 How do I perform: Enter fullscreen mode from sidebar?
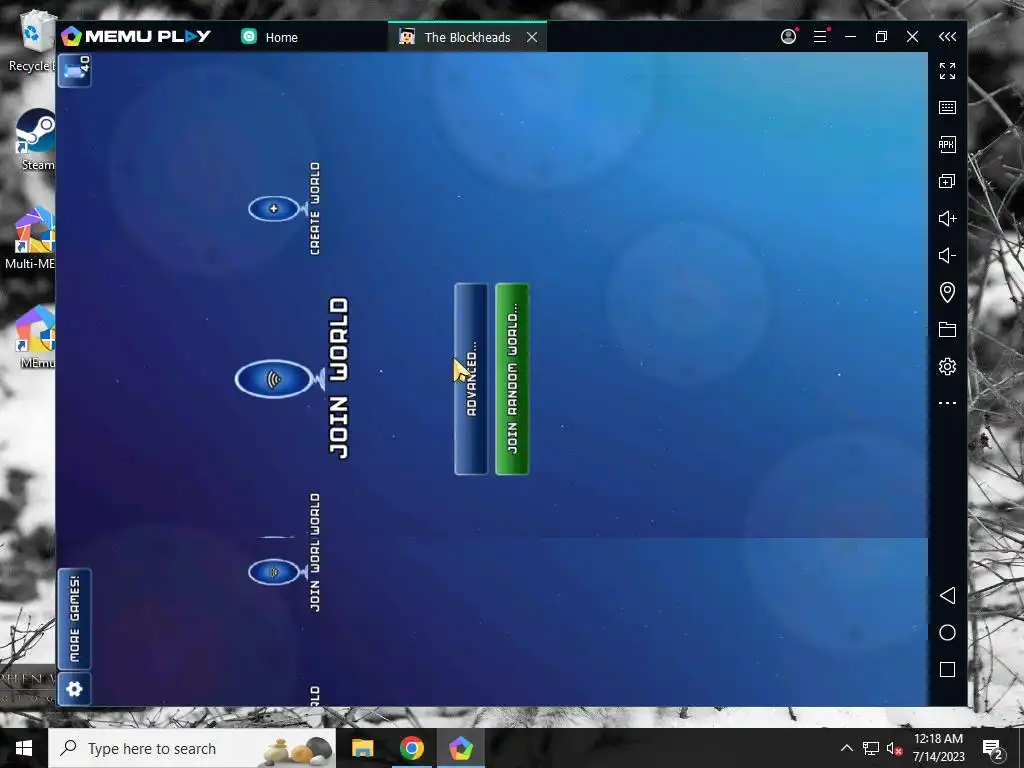point(948,71)
